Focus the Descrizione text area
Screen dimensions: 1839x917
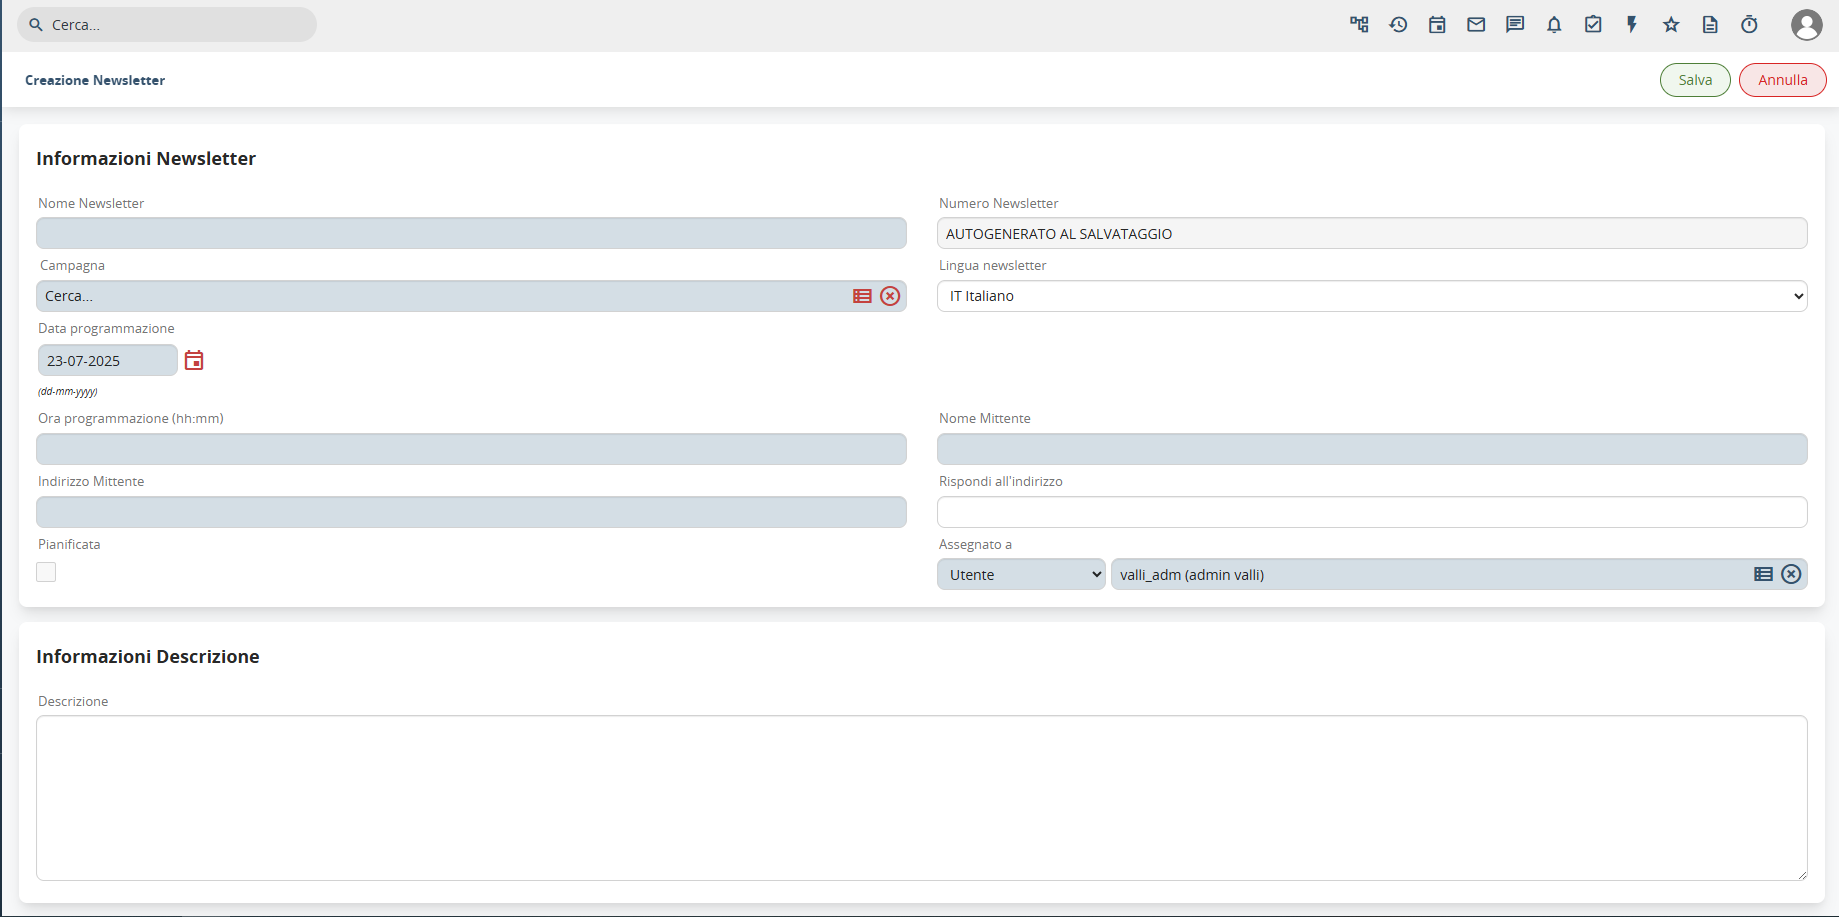921,797
